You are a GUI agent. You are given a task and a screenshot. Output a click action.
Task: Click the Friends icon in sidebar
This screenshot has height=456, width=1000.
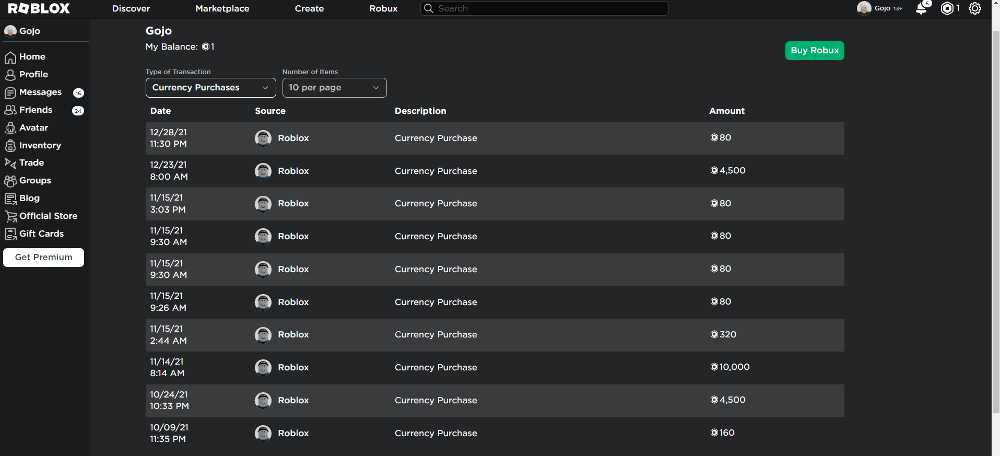(10, 110)
